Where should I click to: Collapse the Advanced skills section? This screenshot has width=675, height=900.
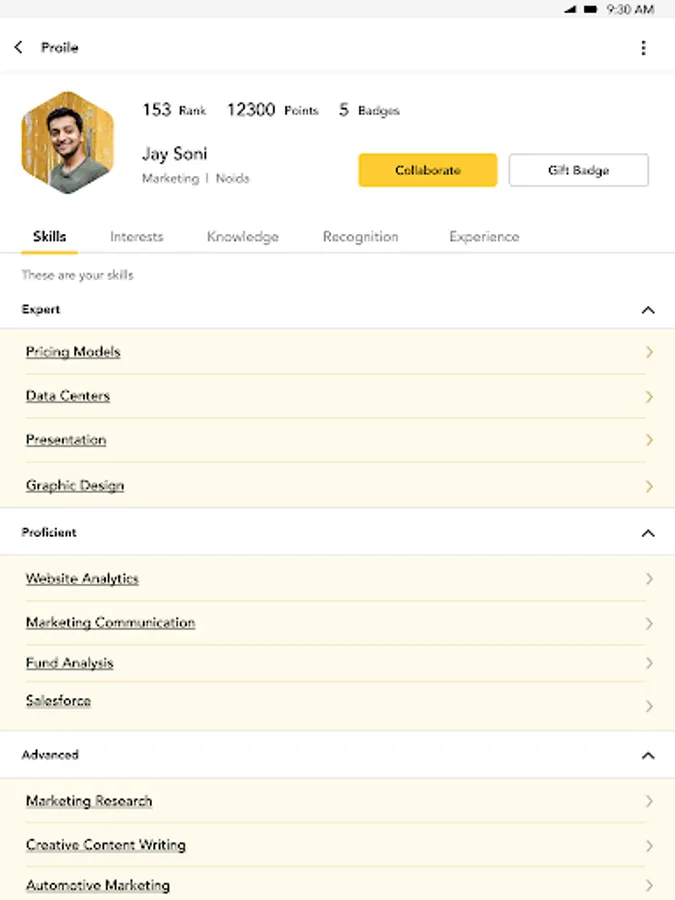(x=648, y=755)
